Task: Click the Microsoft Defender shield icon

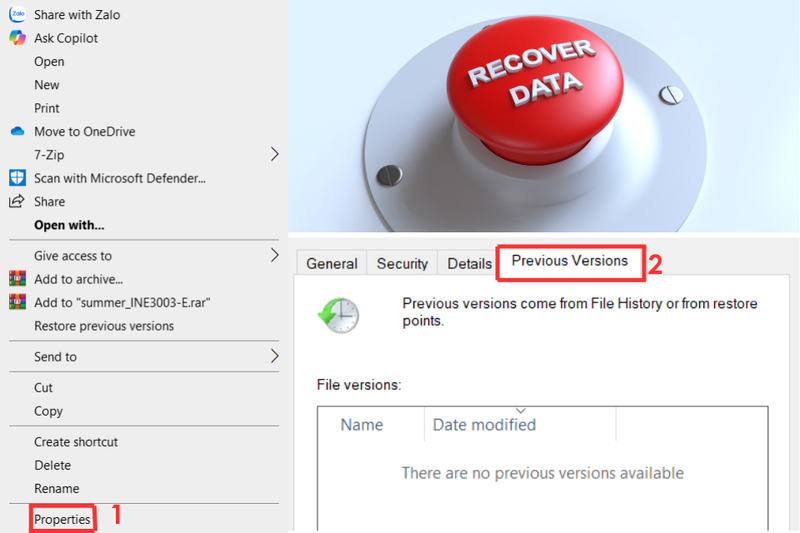Action: [17, 177]
